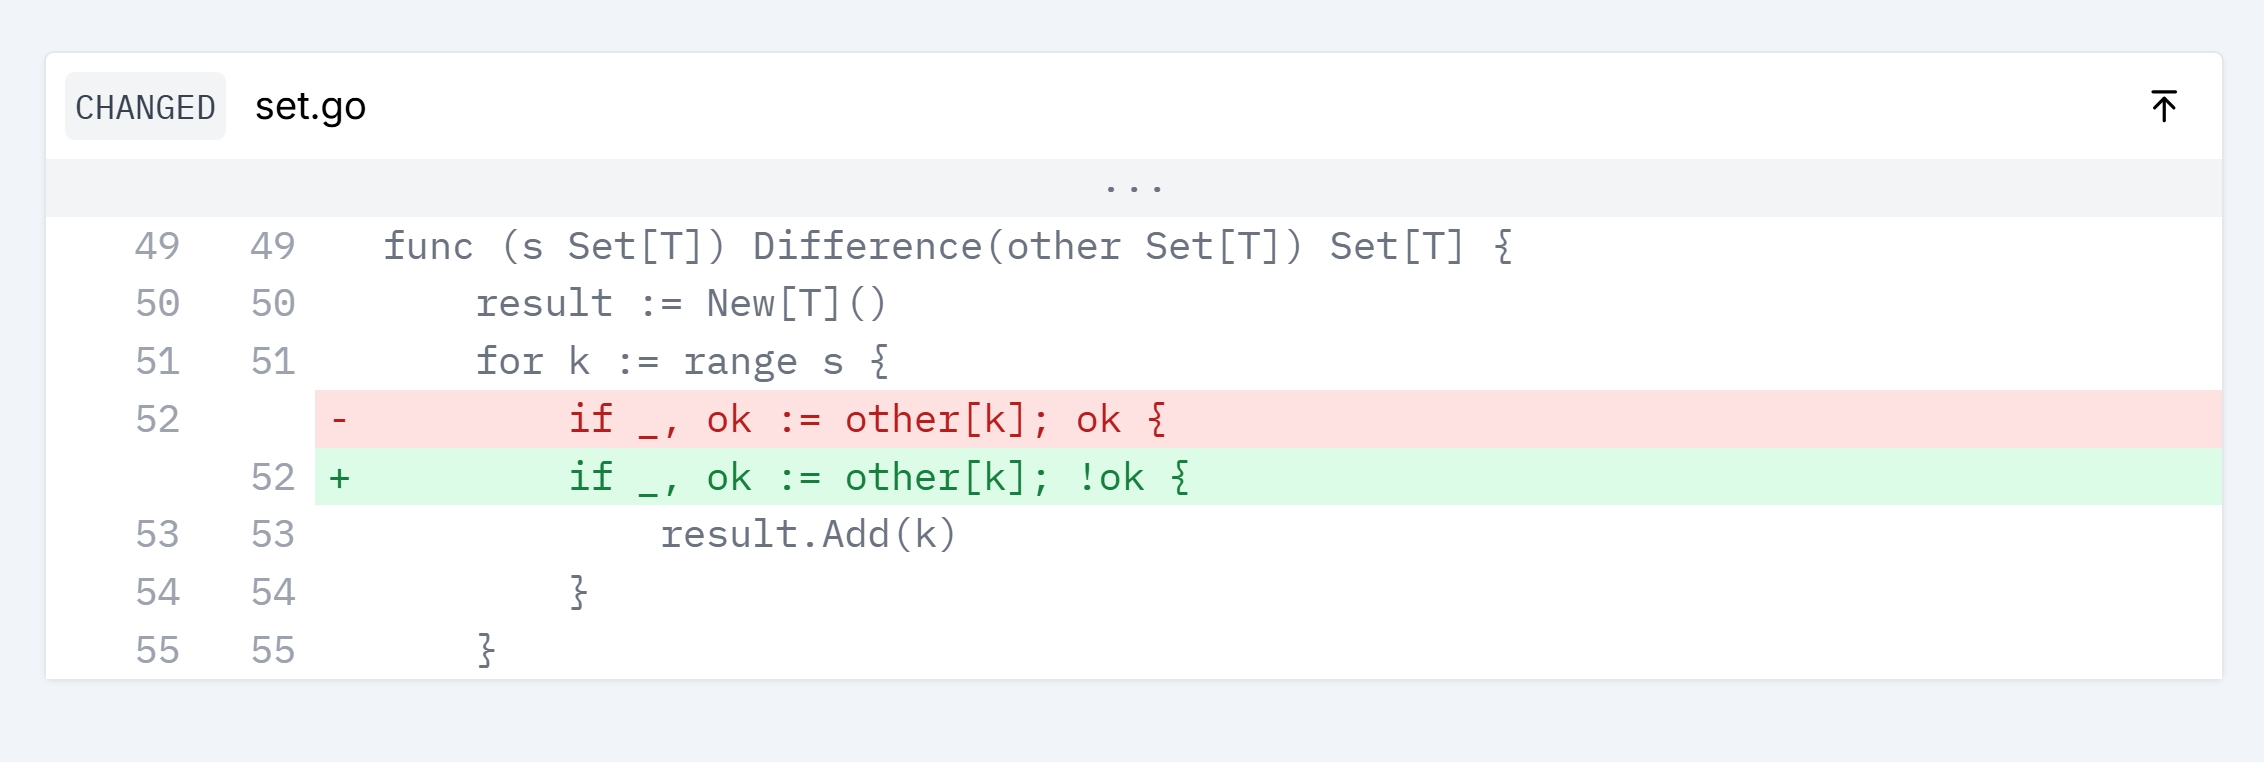
Task: Click the set.go filename link
Action: click(x=311, y=106)
